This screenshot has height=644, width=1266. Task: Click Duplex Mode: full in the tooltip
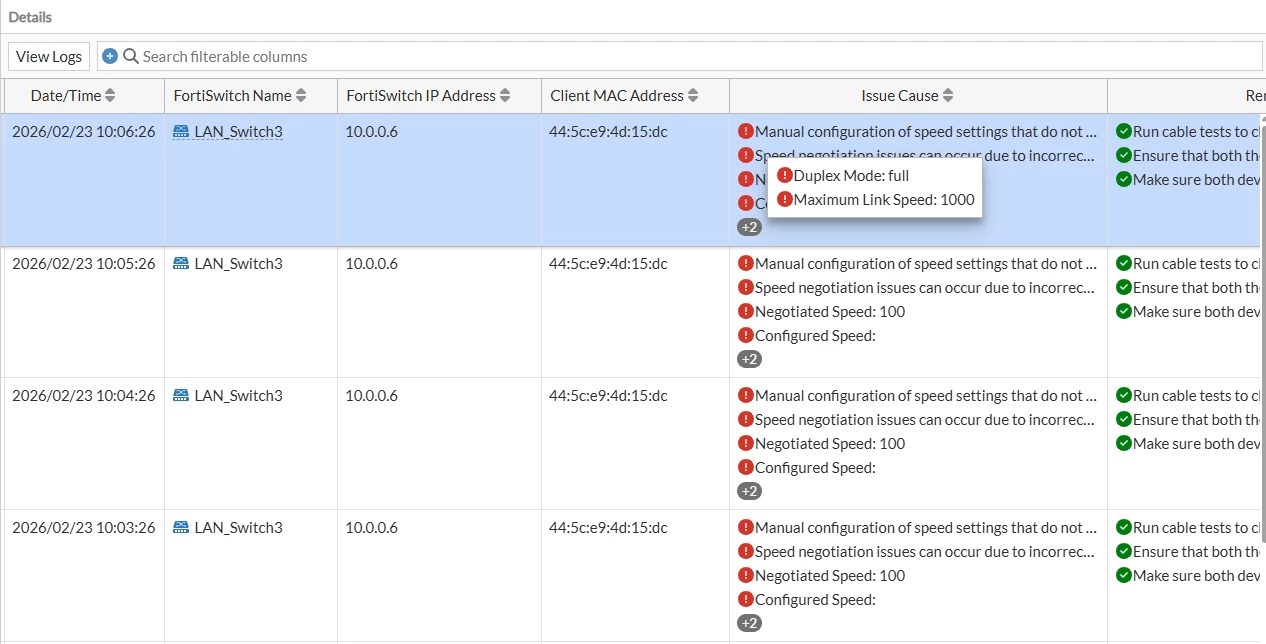(x=851, y=175)
